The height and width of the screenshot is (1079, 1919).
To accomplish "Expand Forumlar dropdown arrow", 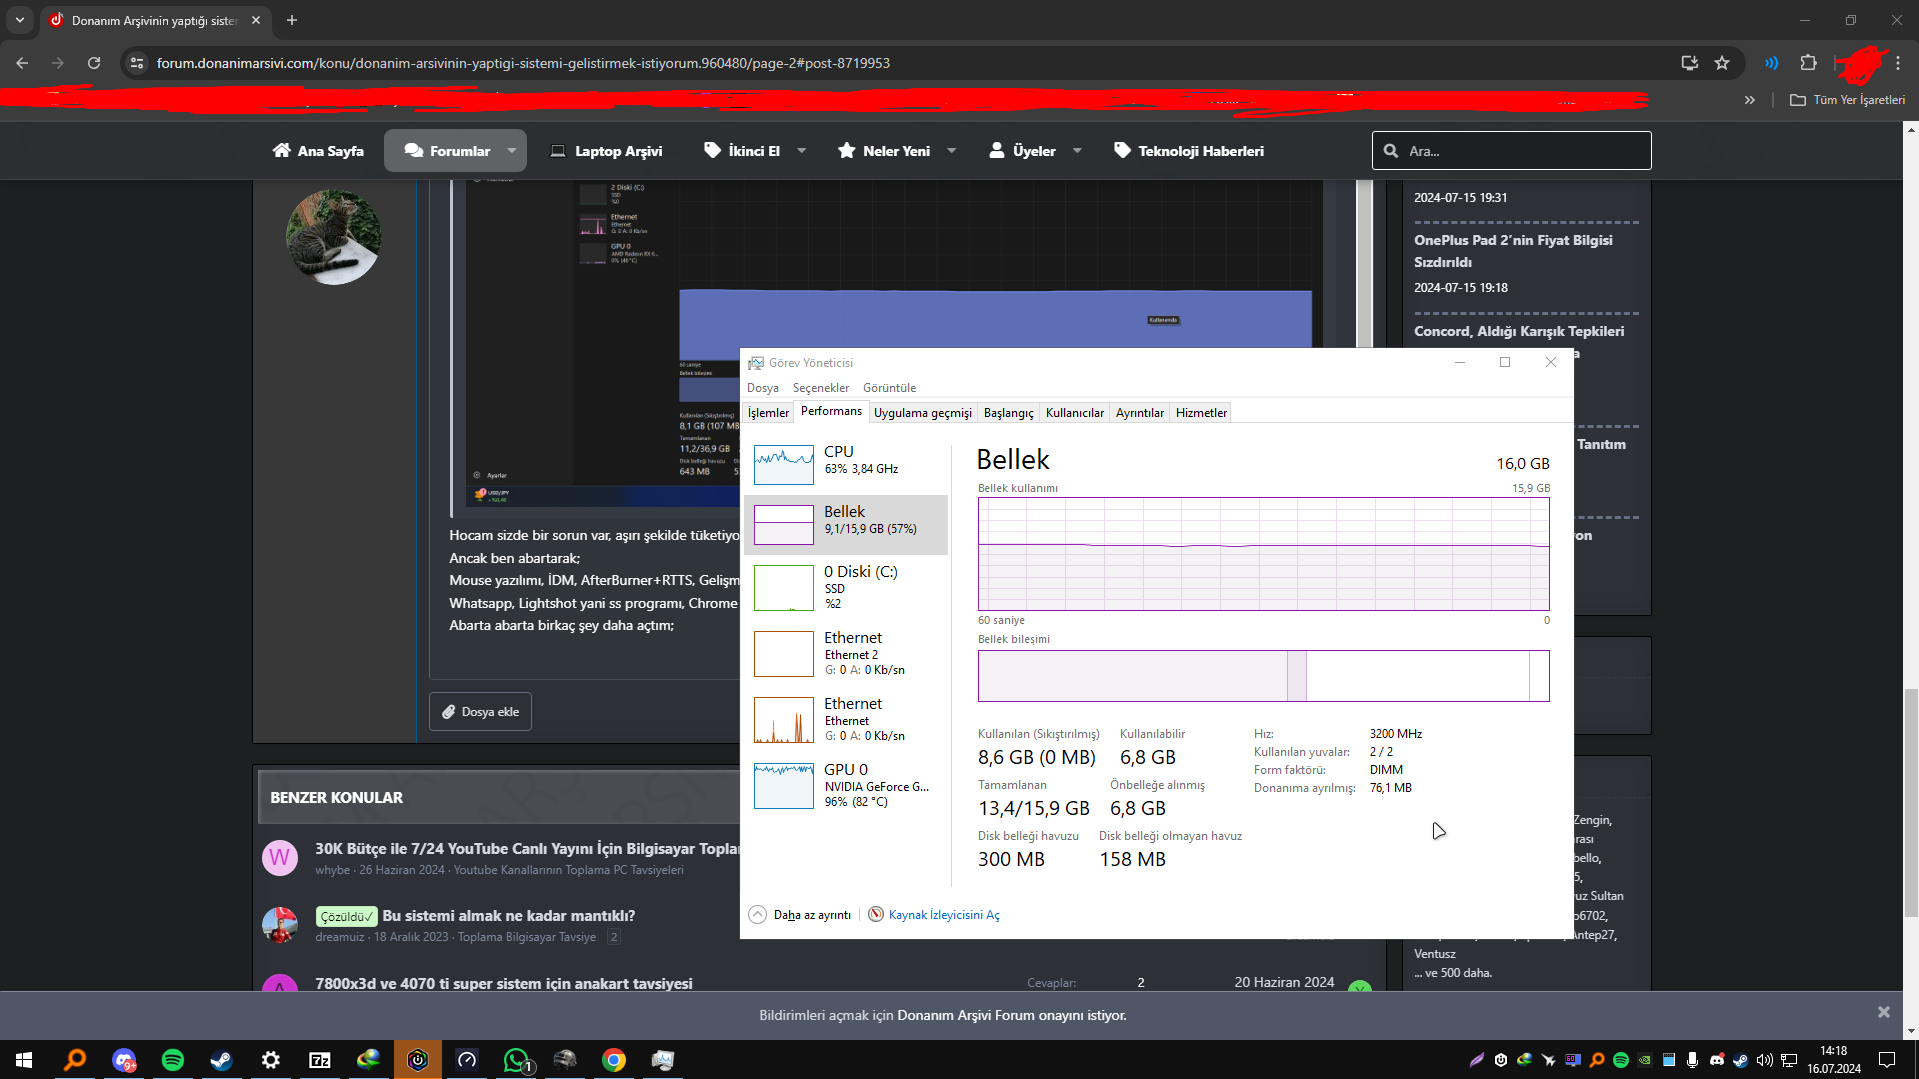I will click(512, 151).
